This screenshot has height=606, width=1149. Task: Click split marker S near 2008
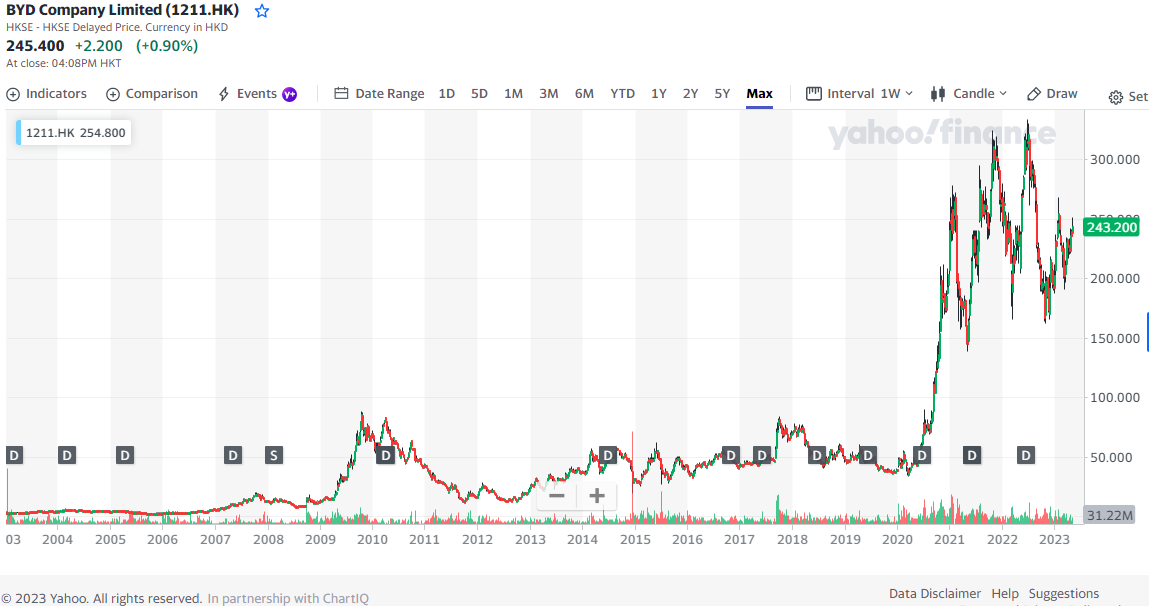(273, 455)
